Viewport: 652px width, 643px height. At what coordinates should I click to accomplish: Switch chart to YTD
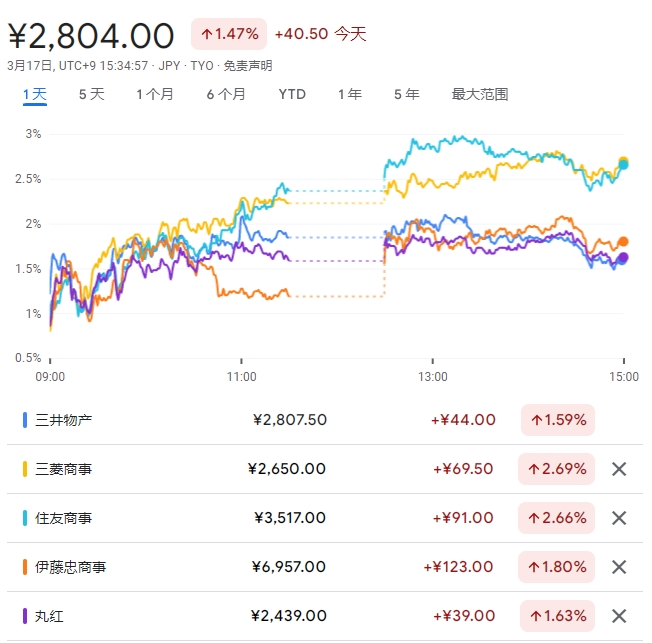pyautogui.click(x=292, y=95)
